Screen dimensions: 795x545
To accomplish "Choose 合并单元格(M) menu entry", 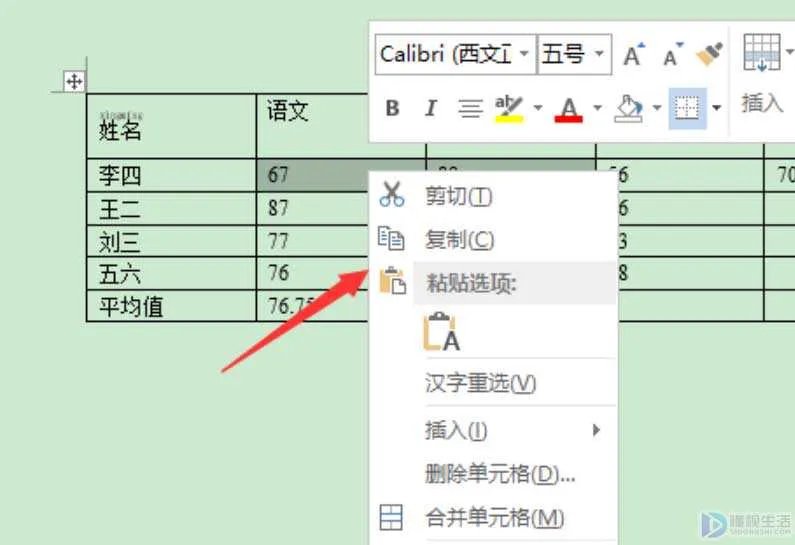I will tap(493, 518).
